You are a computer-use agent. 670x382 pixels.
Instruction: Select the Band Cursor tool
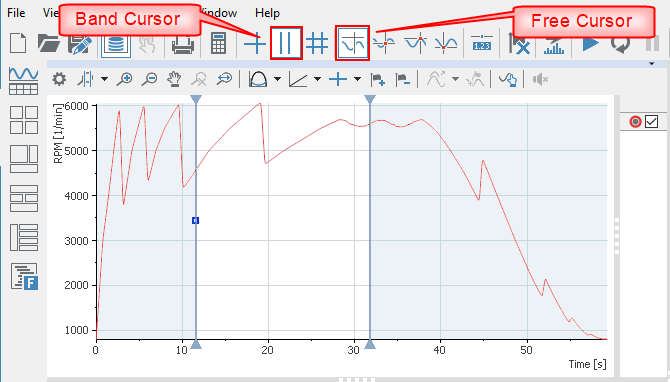(286, 43)
